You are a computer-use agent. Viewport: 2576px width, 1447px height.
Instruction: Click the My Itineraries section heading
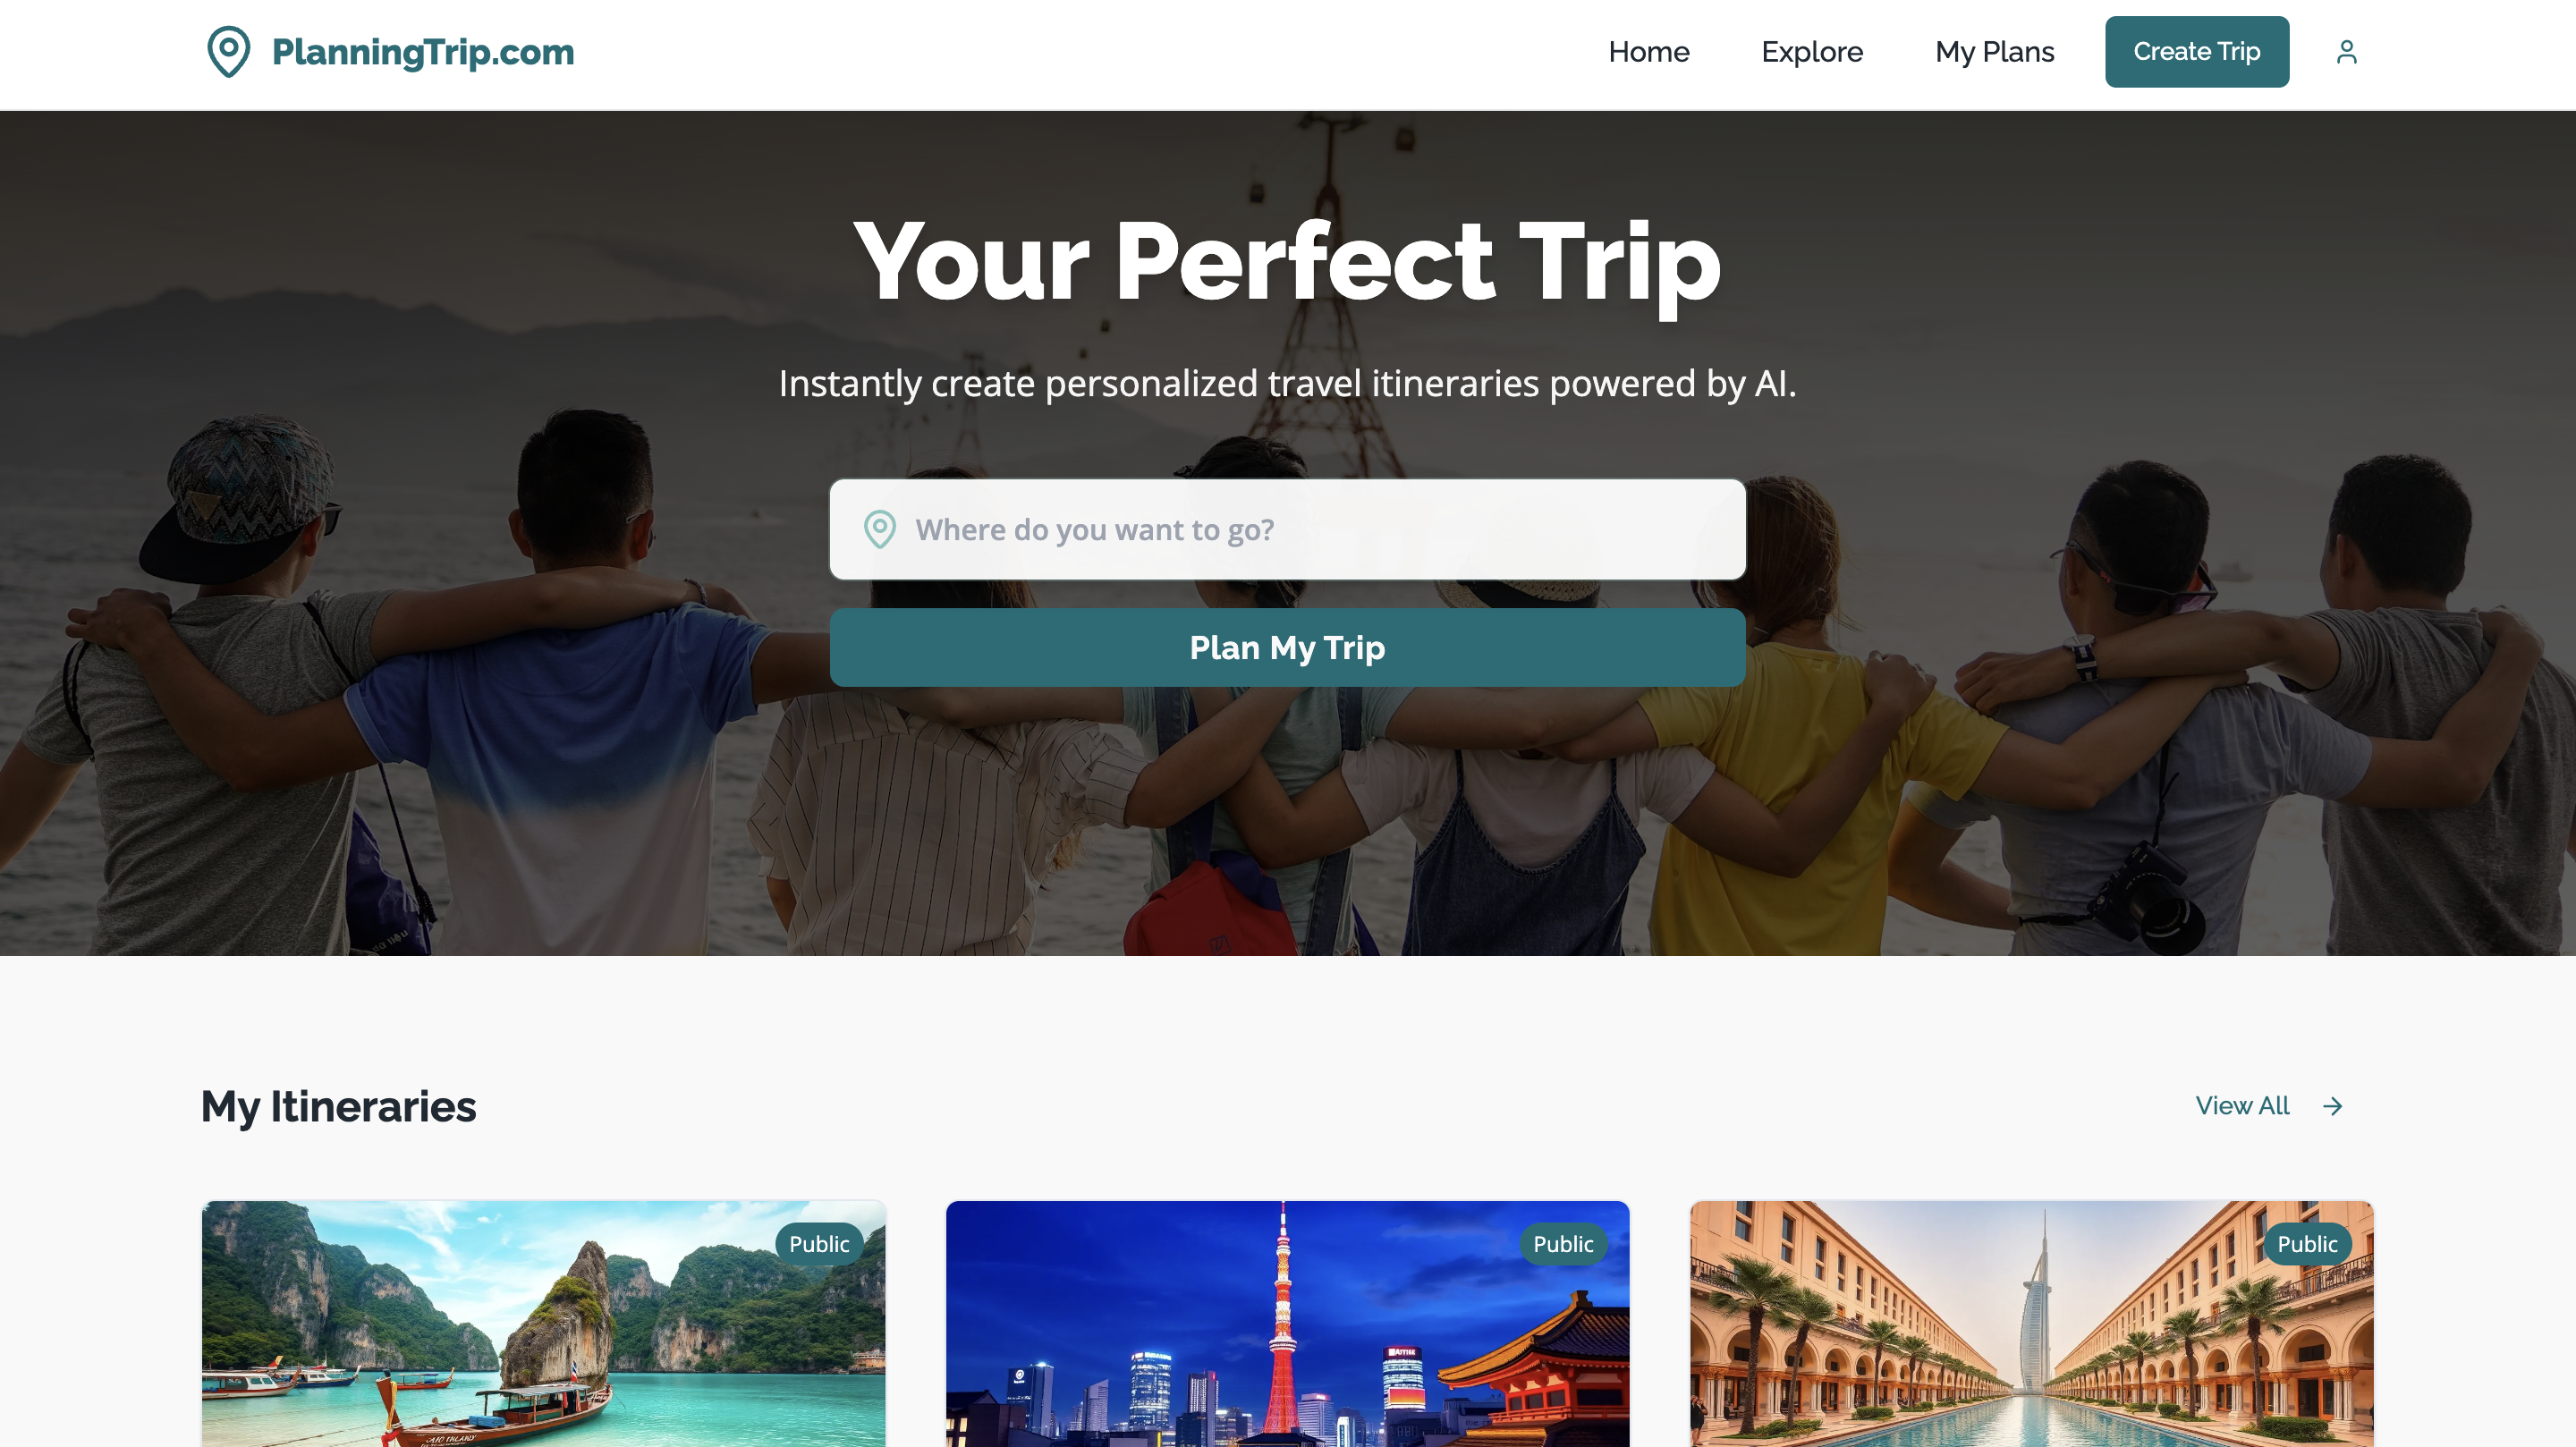[x=338, y=1107]
